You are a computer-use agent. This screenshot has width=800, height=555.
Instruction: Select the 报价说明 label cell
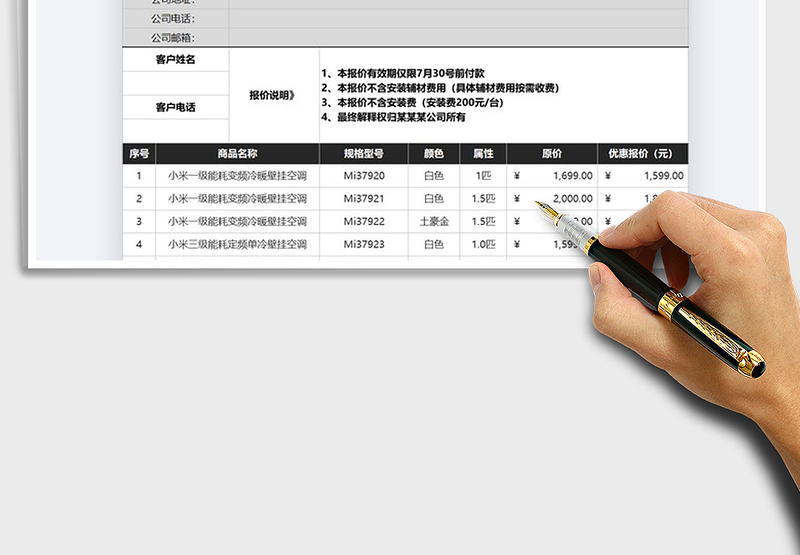tap(274, 95)
